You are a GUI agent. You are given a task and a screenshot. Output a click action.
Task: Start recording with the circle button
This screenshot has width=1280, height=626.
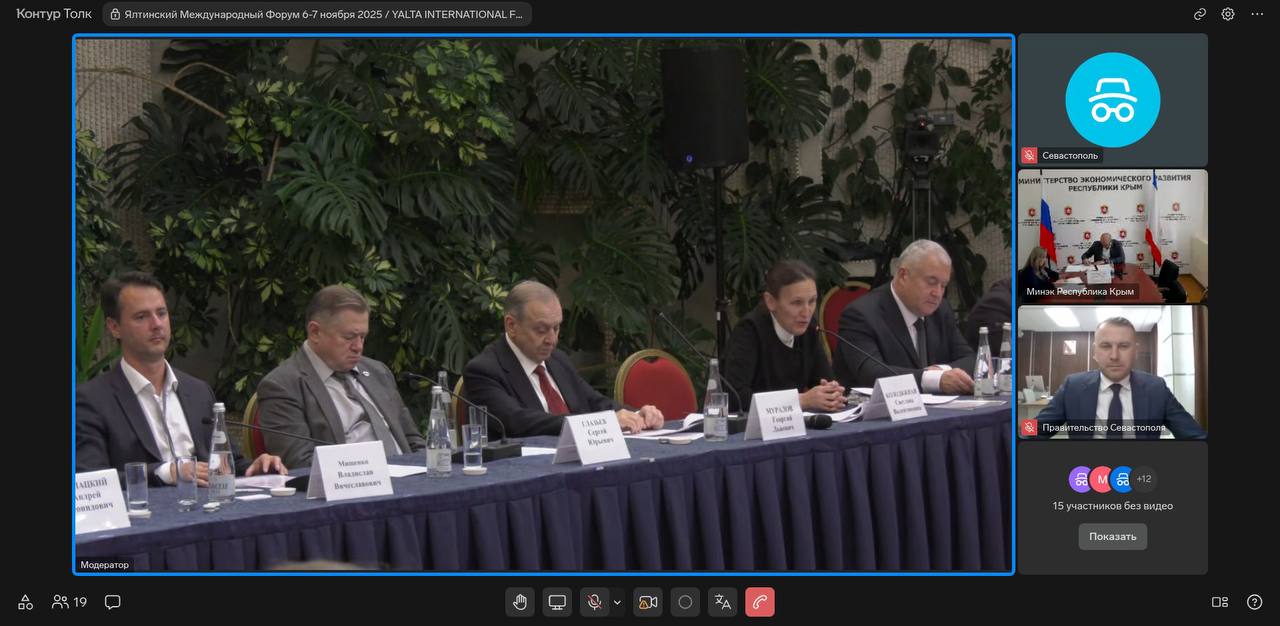[685, 602]
